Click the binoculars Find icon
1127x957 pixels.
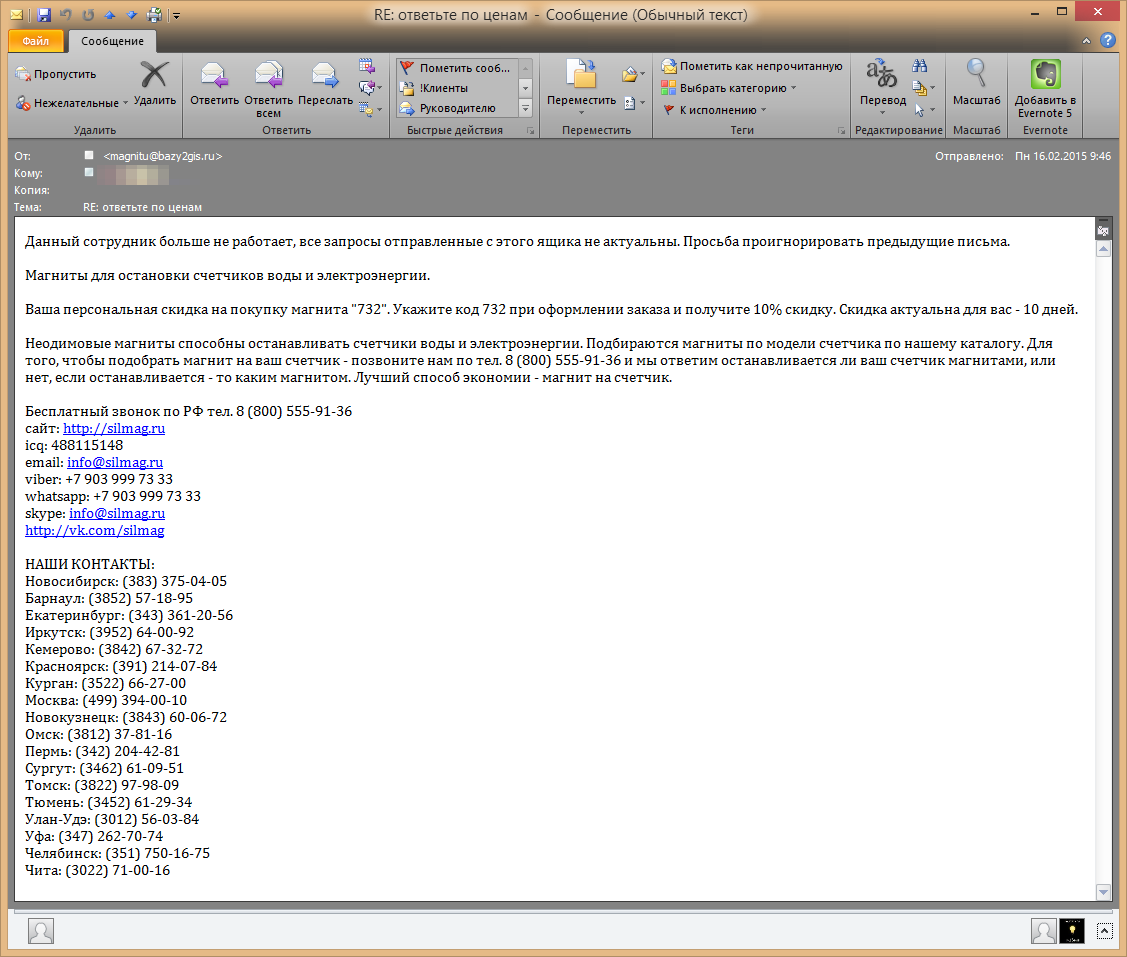click(920, 66)
